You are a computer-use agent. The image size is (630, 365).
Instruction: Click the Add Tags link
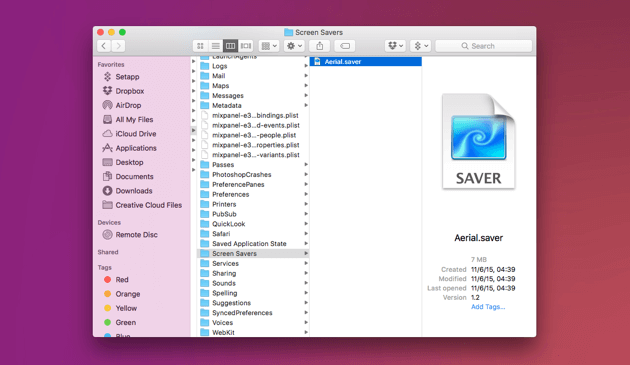tap(488, 307)
